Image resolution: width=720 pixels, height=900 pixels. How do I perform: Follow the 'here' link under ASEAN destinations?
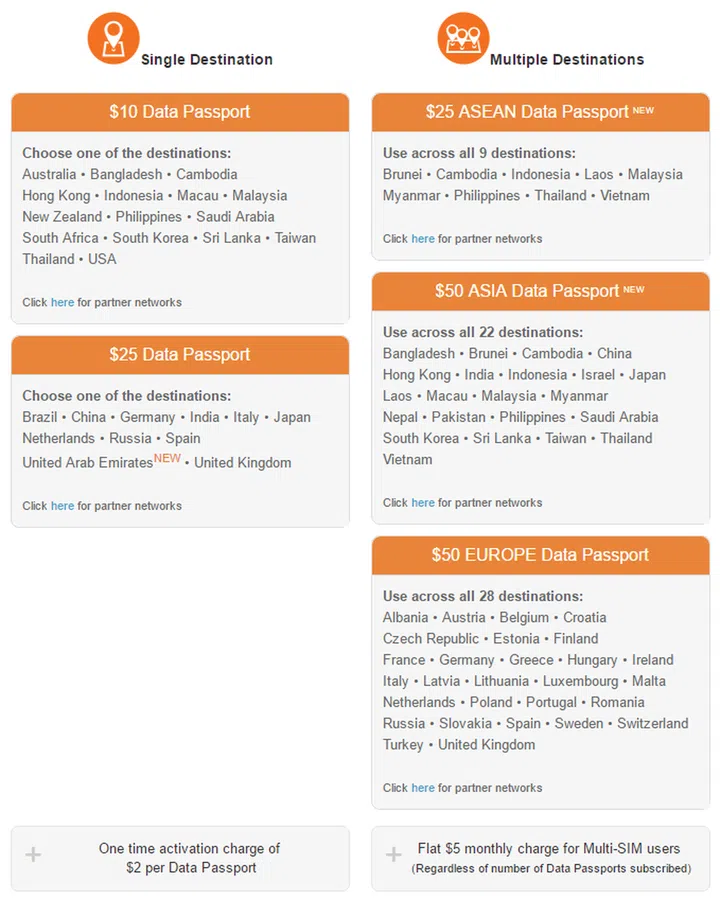(423, 239)
